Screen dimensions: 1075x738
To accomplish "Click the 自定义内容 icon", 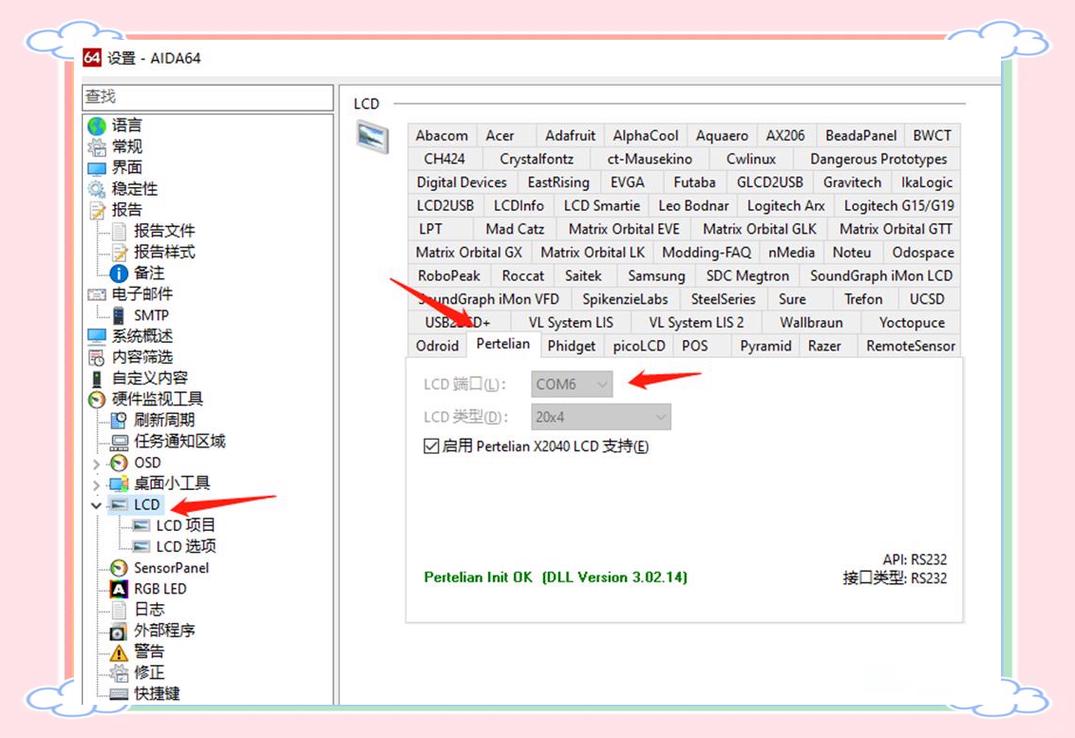I will coord(96,378).
